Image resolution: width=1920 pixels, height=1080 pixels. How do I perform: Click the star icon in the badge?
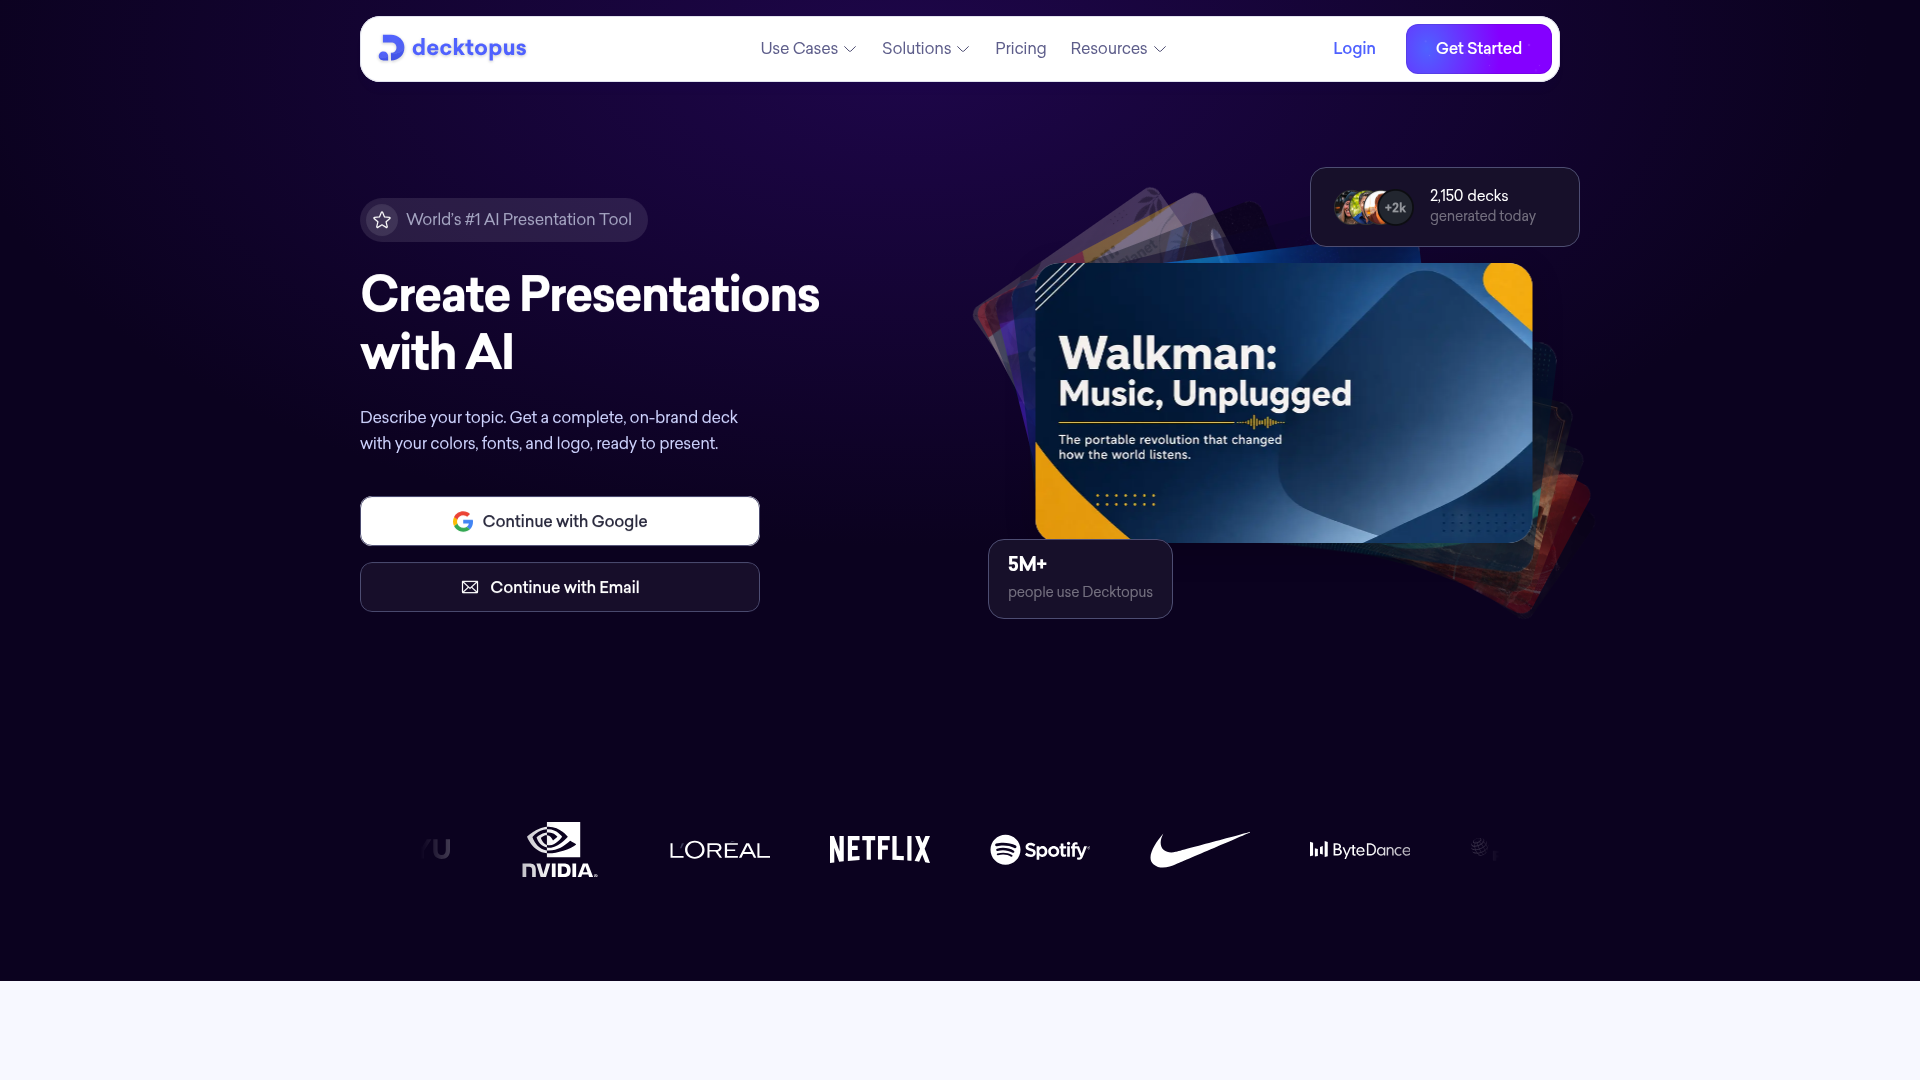point(382,220)
